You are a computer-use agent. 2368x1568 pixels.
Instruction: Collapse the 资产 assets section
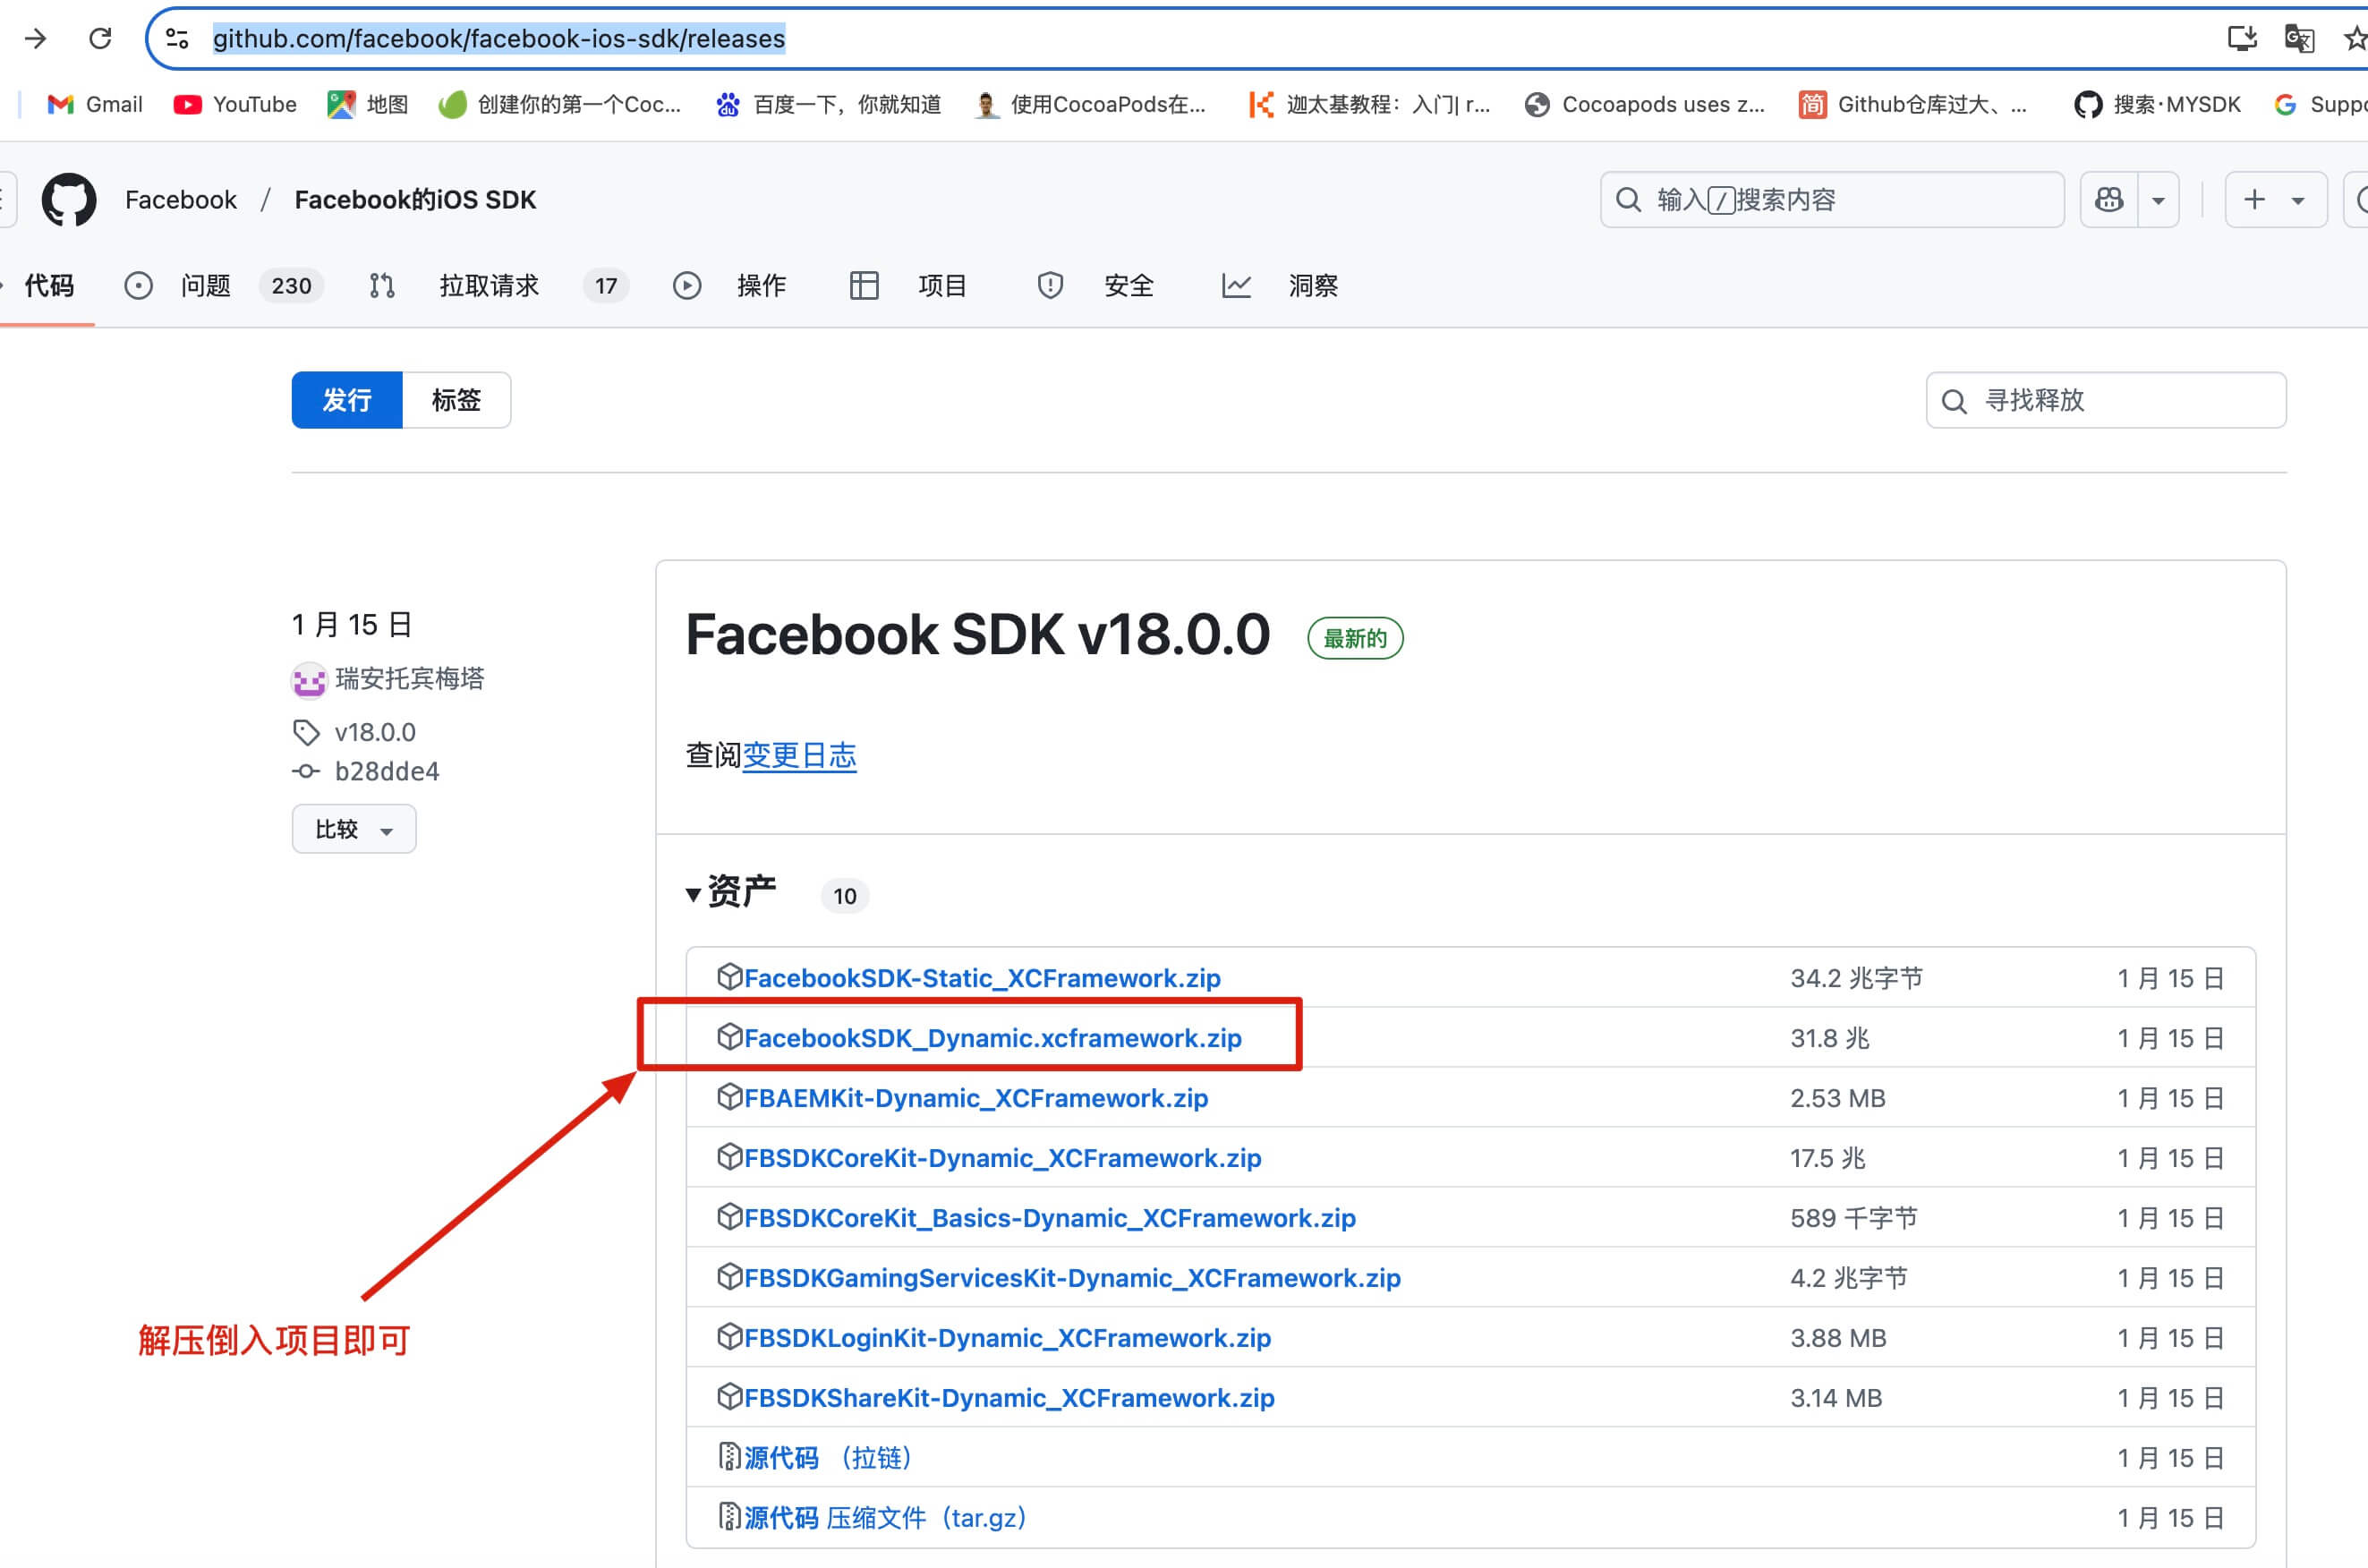pyautogui.click(x=732, y=892)
